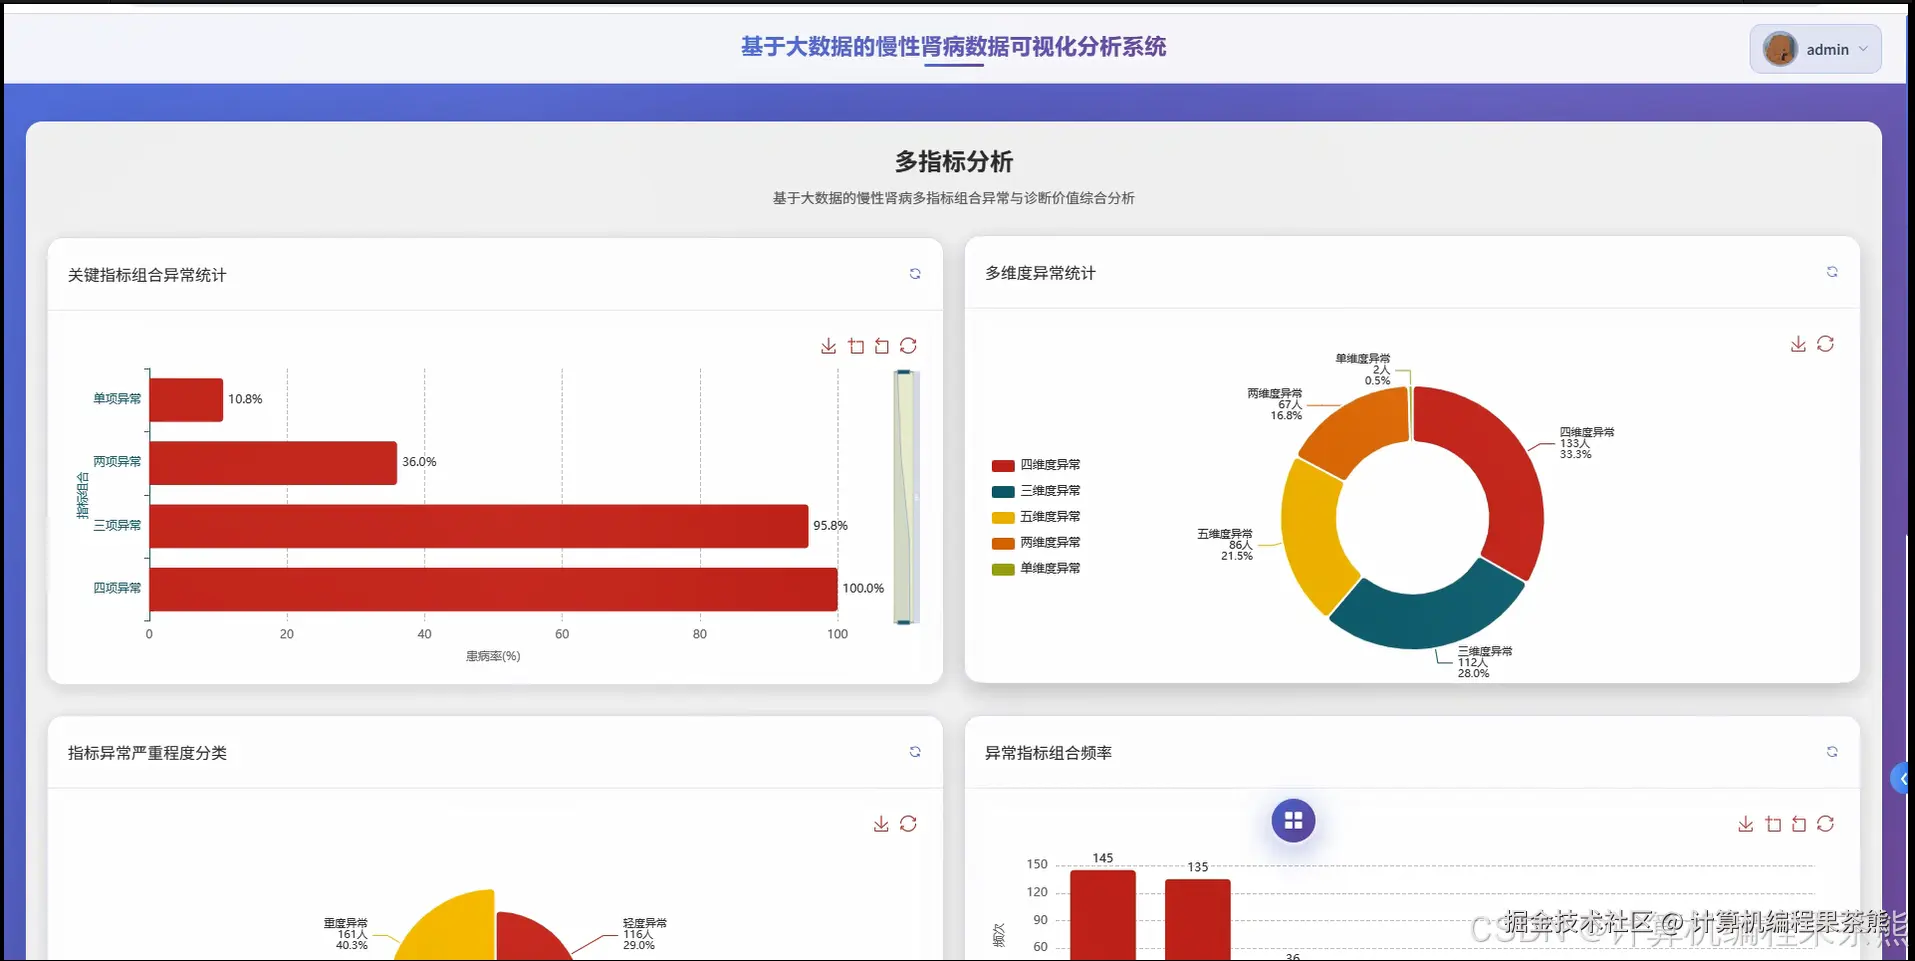
Task: Click the 异常指标组合频率 card title
Action: (1048, 753)
